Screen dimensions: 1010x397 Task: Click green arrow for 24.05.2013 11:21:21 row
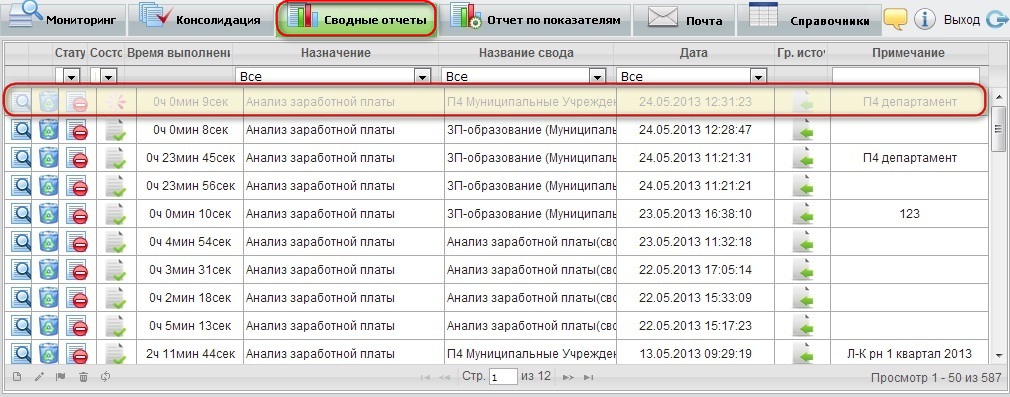click(x=802, y=187)
